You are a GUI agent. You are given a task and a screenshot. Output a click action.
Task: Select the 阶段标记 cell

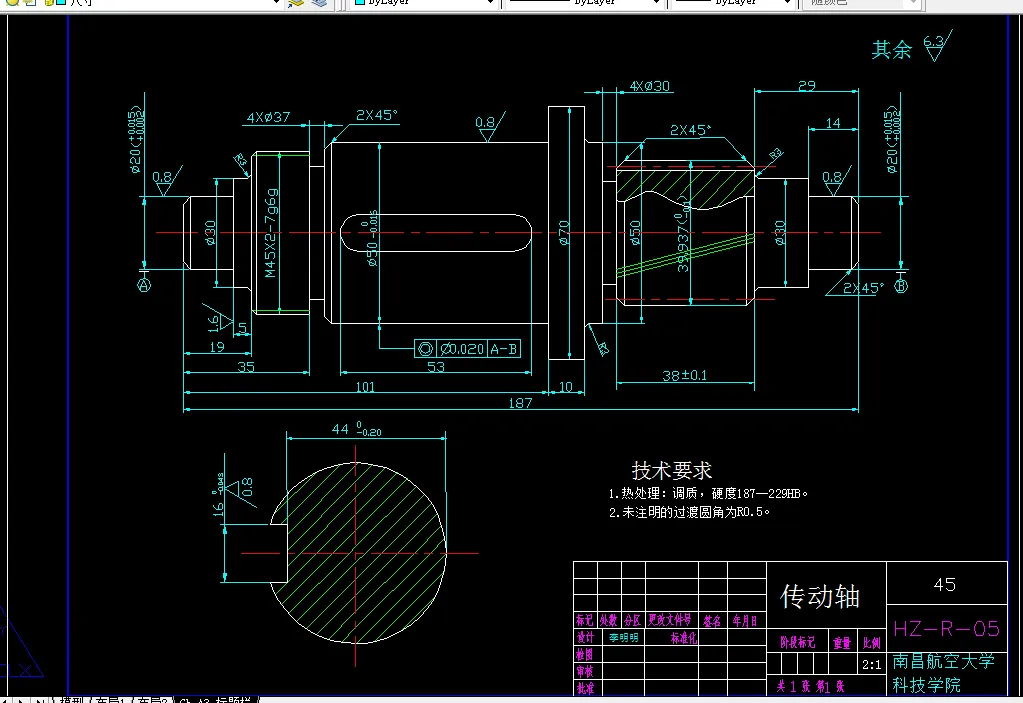(797, 642)
